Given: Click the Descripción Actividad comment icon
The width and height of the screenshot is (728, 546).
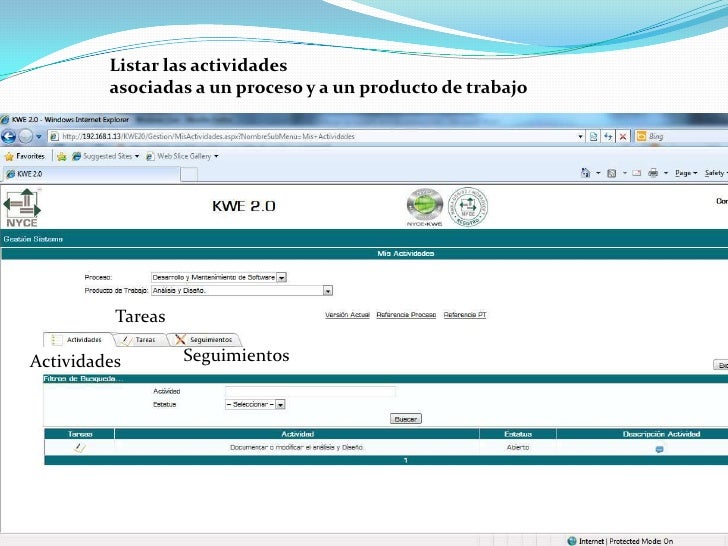Looking at the screenshot, I should [x=659, y=449].
